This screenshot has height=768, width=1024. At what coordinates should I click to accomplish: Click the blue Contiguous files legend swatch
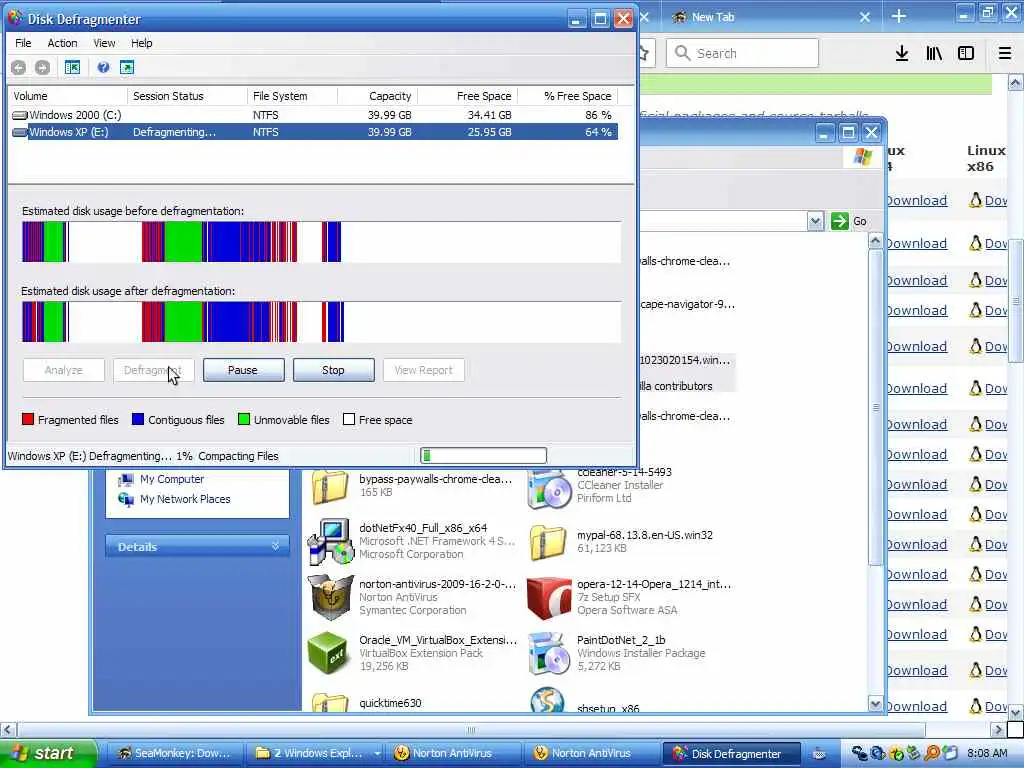point(138,419)
